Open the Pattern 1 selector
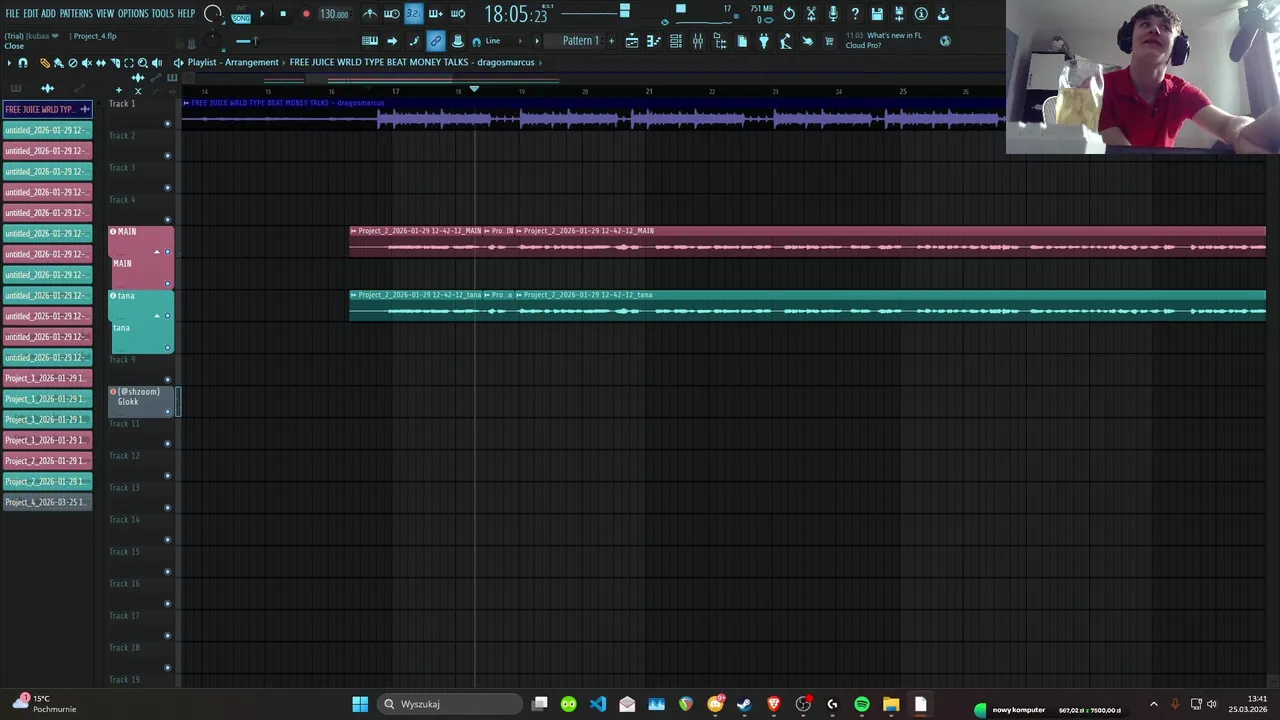Image resolution: width=1280 pixels, height=720 pixels. pos(580,41)
